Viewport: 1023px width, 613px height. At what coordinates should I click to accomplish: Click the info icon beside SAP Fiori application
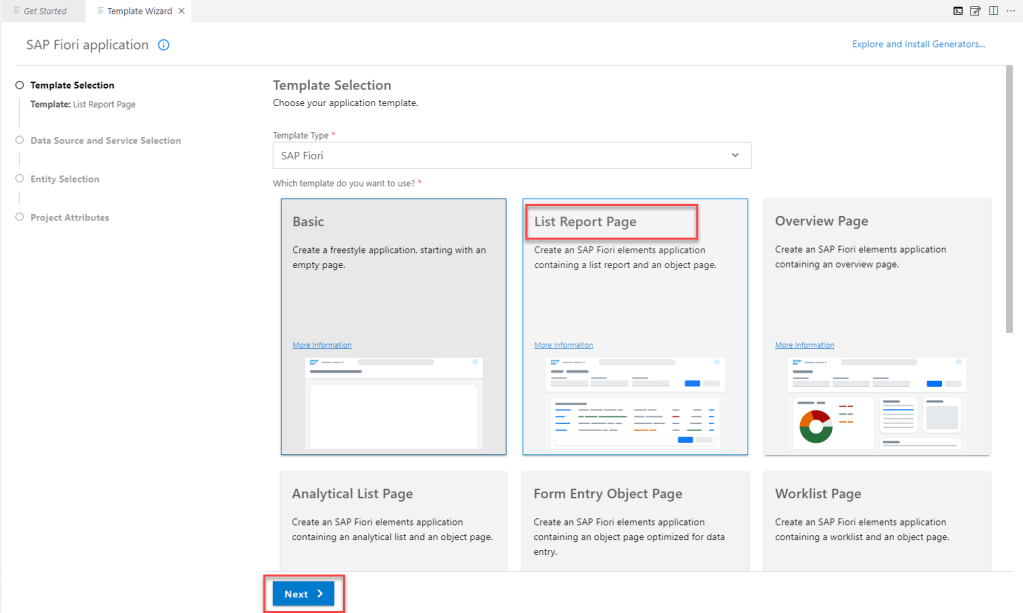(x=164, y=45)
